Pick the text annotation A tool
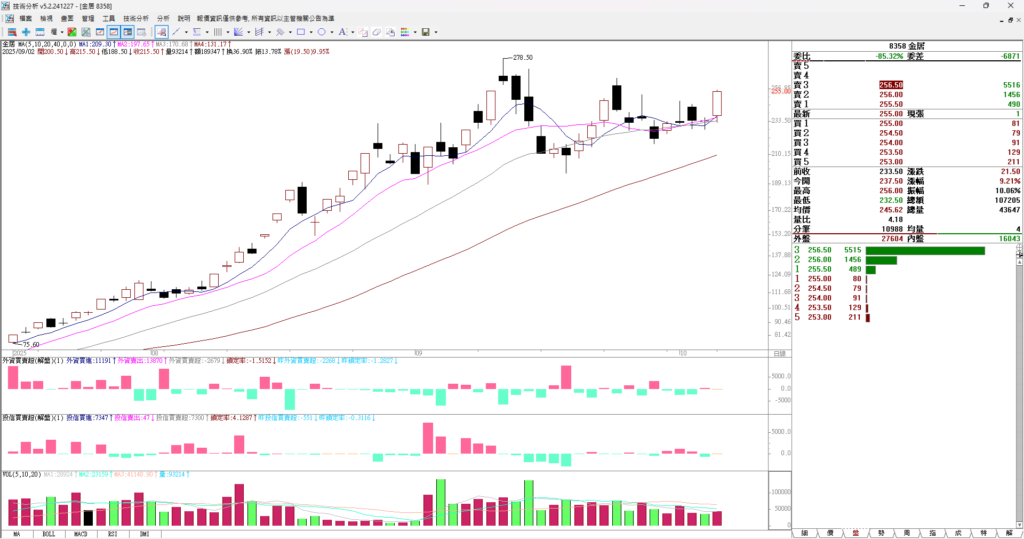The image size is (1024, 539). point(341,32)
